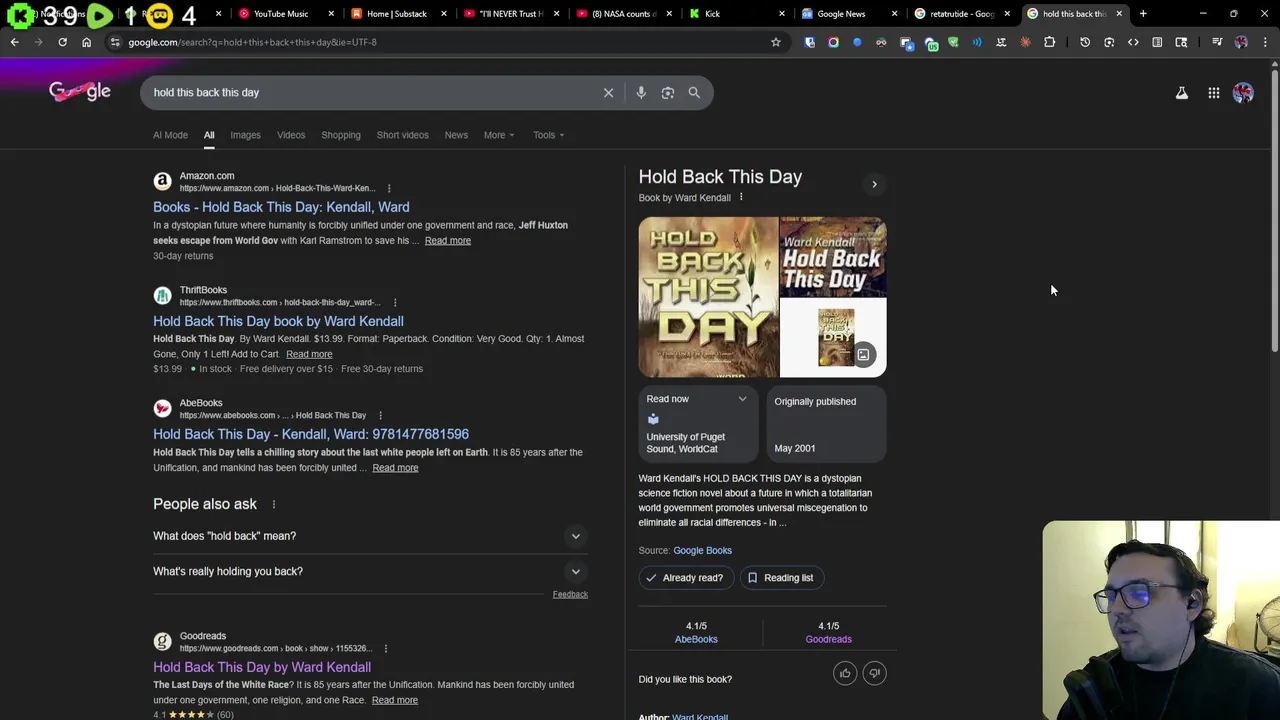Open more options for the Amazon result
The width and height of the screenshot is (1280, 720).
pyautogui.click(x=389, y=188)
